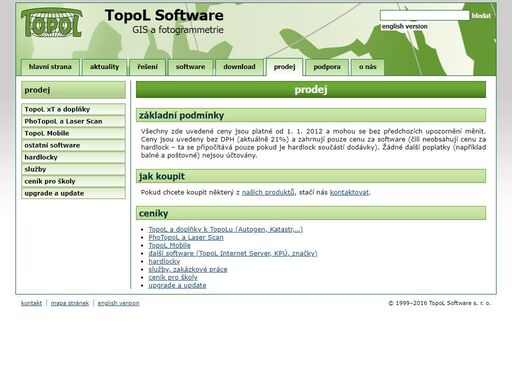Viewport: 512px width, 384px height.
Task: Follow the našich produktů link
Action: click(x=268, y=192)
